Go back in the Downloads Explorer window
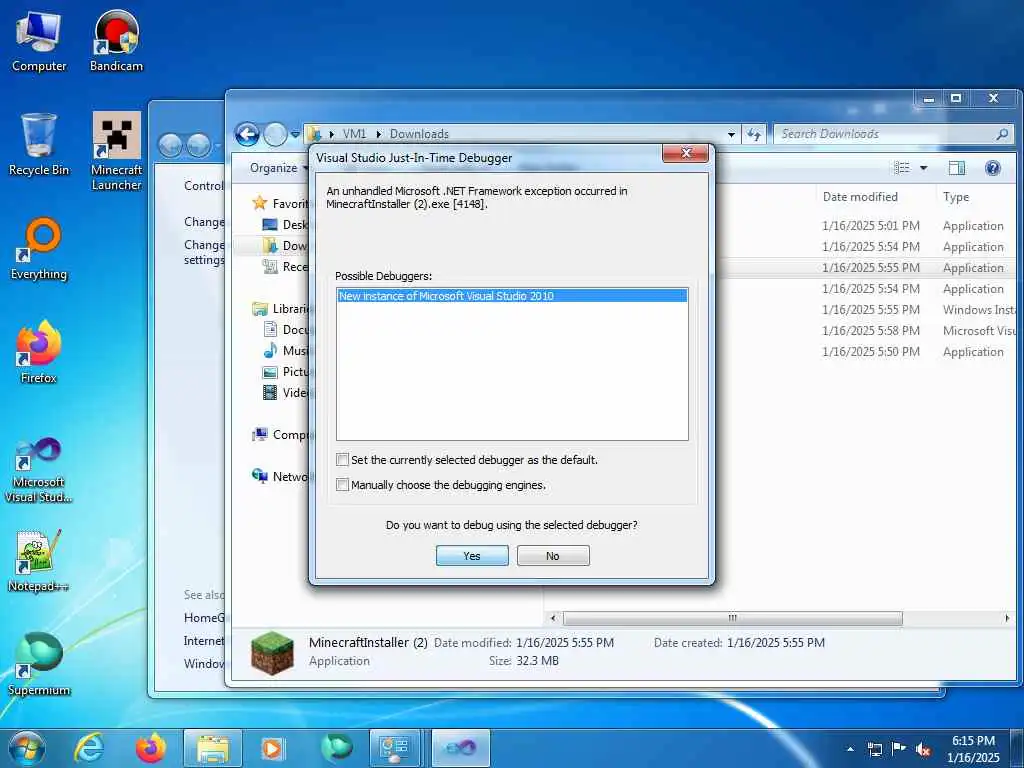This screenshot has width=1024, height=768. [248, 135]
